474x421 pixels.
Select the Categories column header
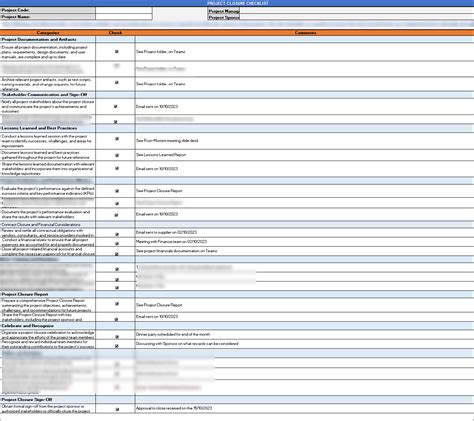pyautogui.click(x=48, y=33)
